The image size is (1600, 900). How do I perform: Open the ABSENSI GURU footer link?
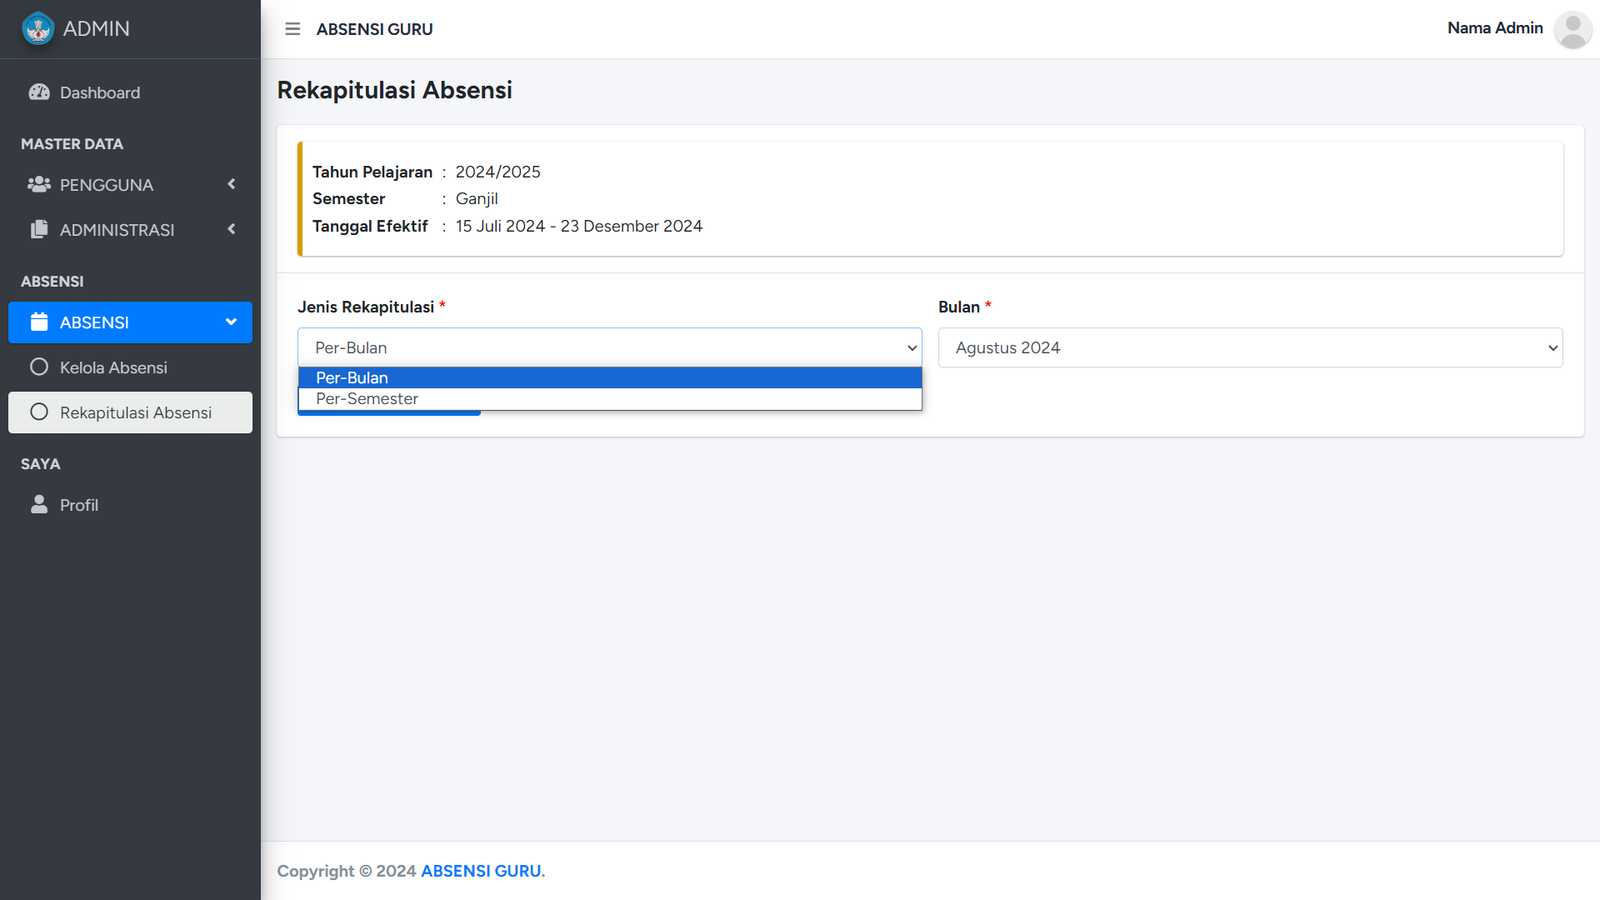coord(481,871)
